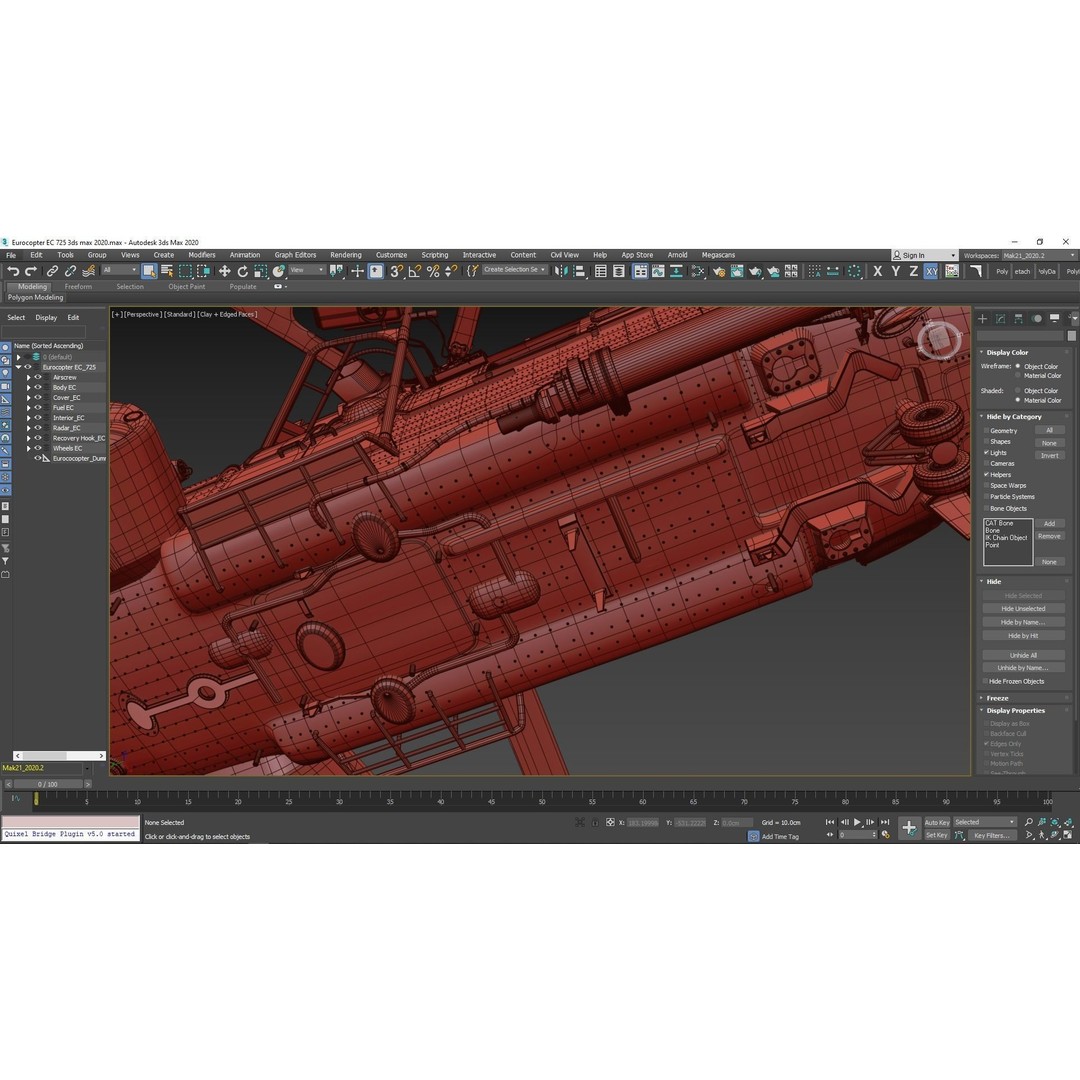Expand the Freeze rollout
This screenshot has width=1080, height=1080.
tap(997, 698)
